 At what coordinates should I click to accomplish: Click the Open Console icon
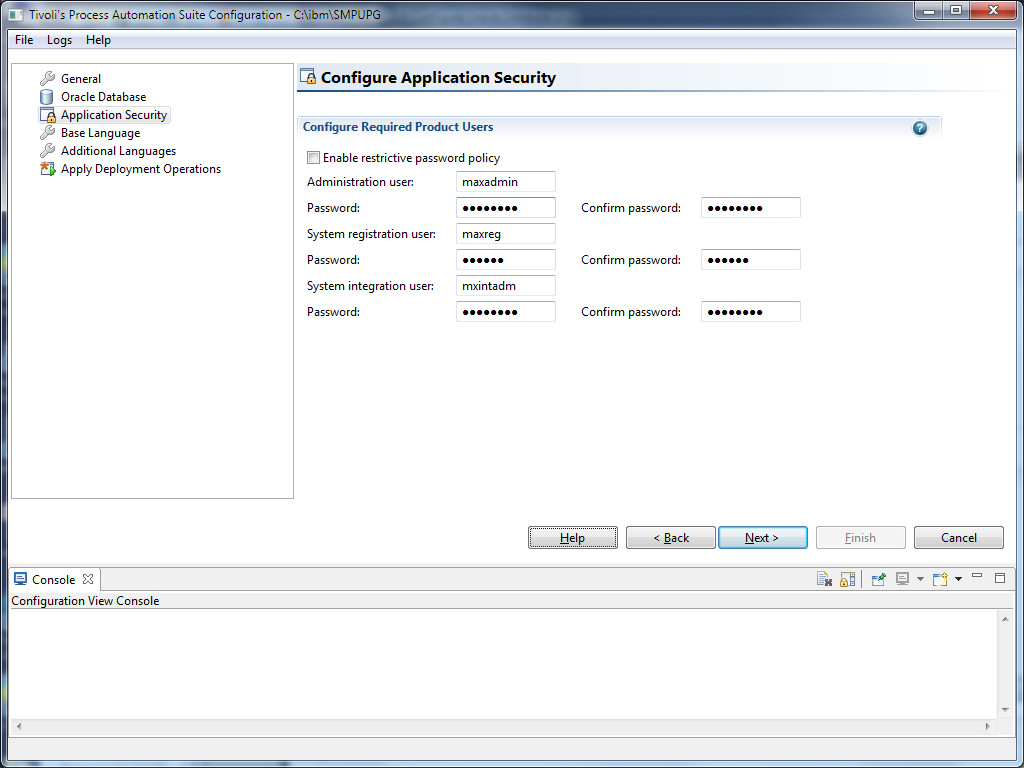pos(940,579)
